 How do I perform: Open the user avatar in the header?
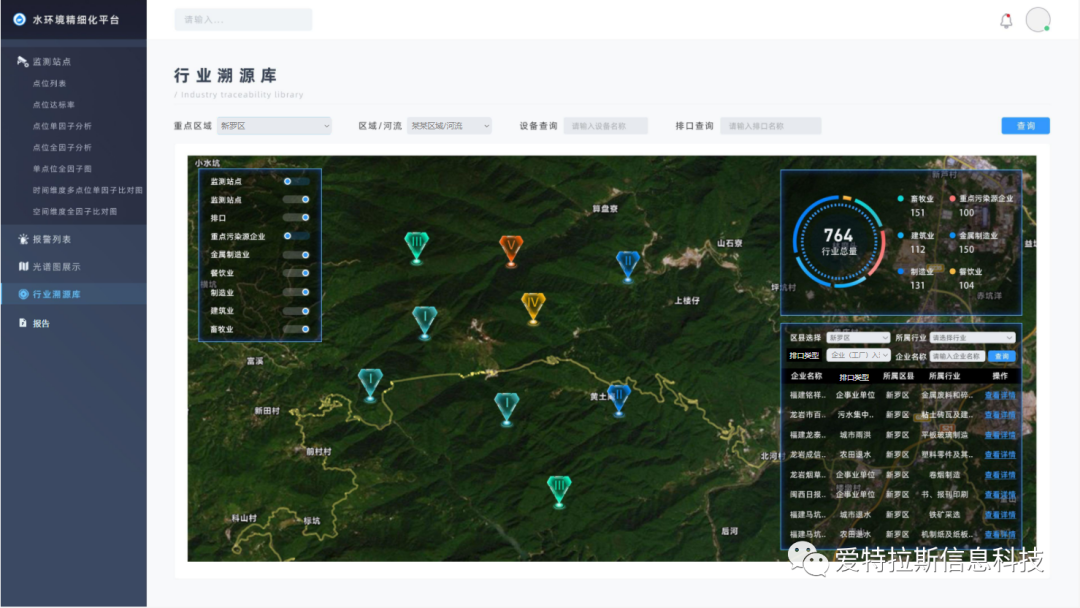(x=1038, y=20)
